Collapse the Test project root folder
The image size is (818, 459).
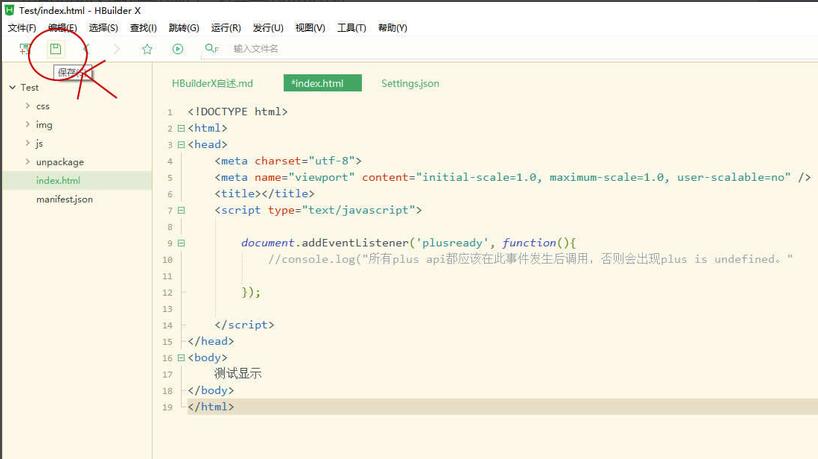point(11,87)
